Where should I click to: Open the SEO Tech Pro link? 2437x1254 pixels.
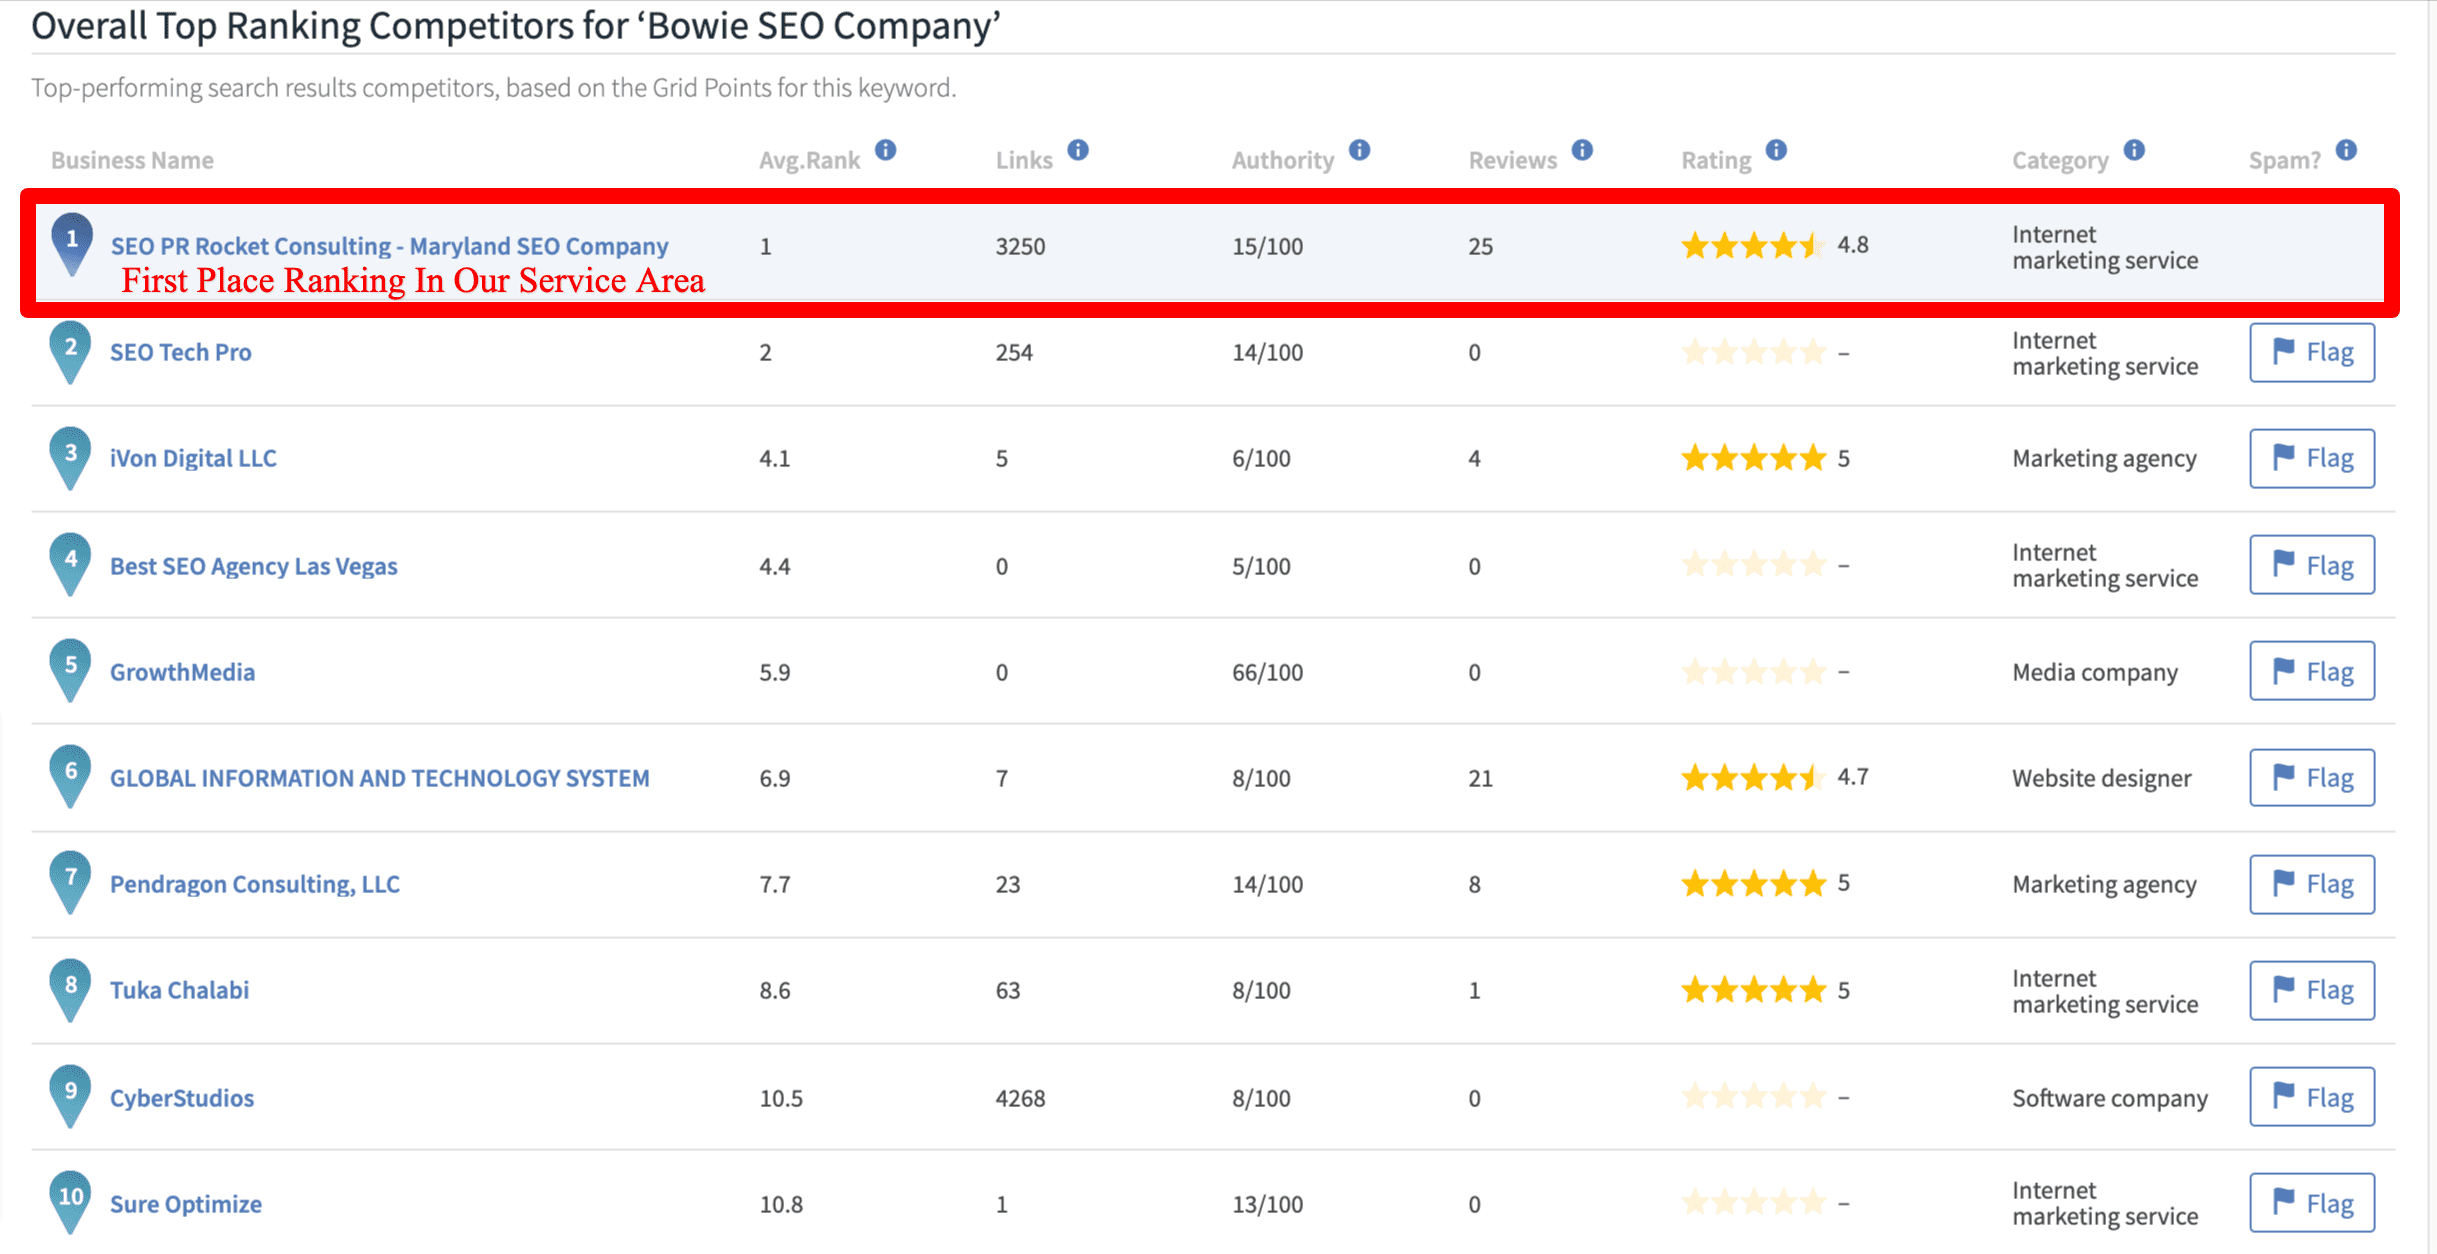point(180,352)
